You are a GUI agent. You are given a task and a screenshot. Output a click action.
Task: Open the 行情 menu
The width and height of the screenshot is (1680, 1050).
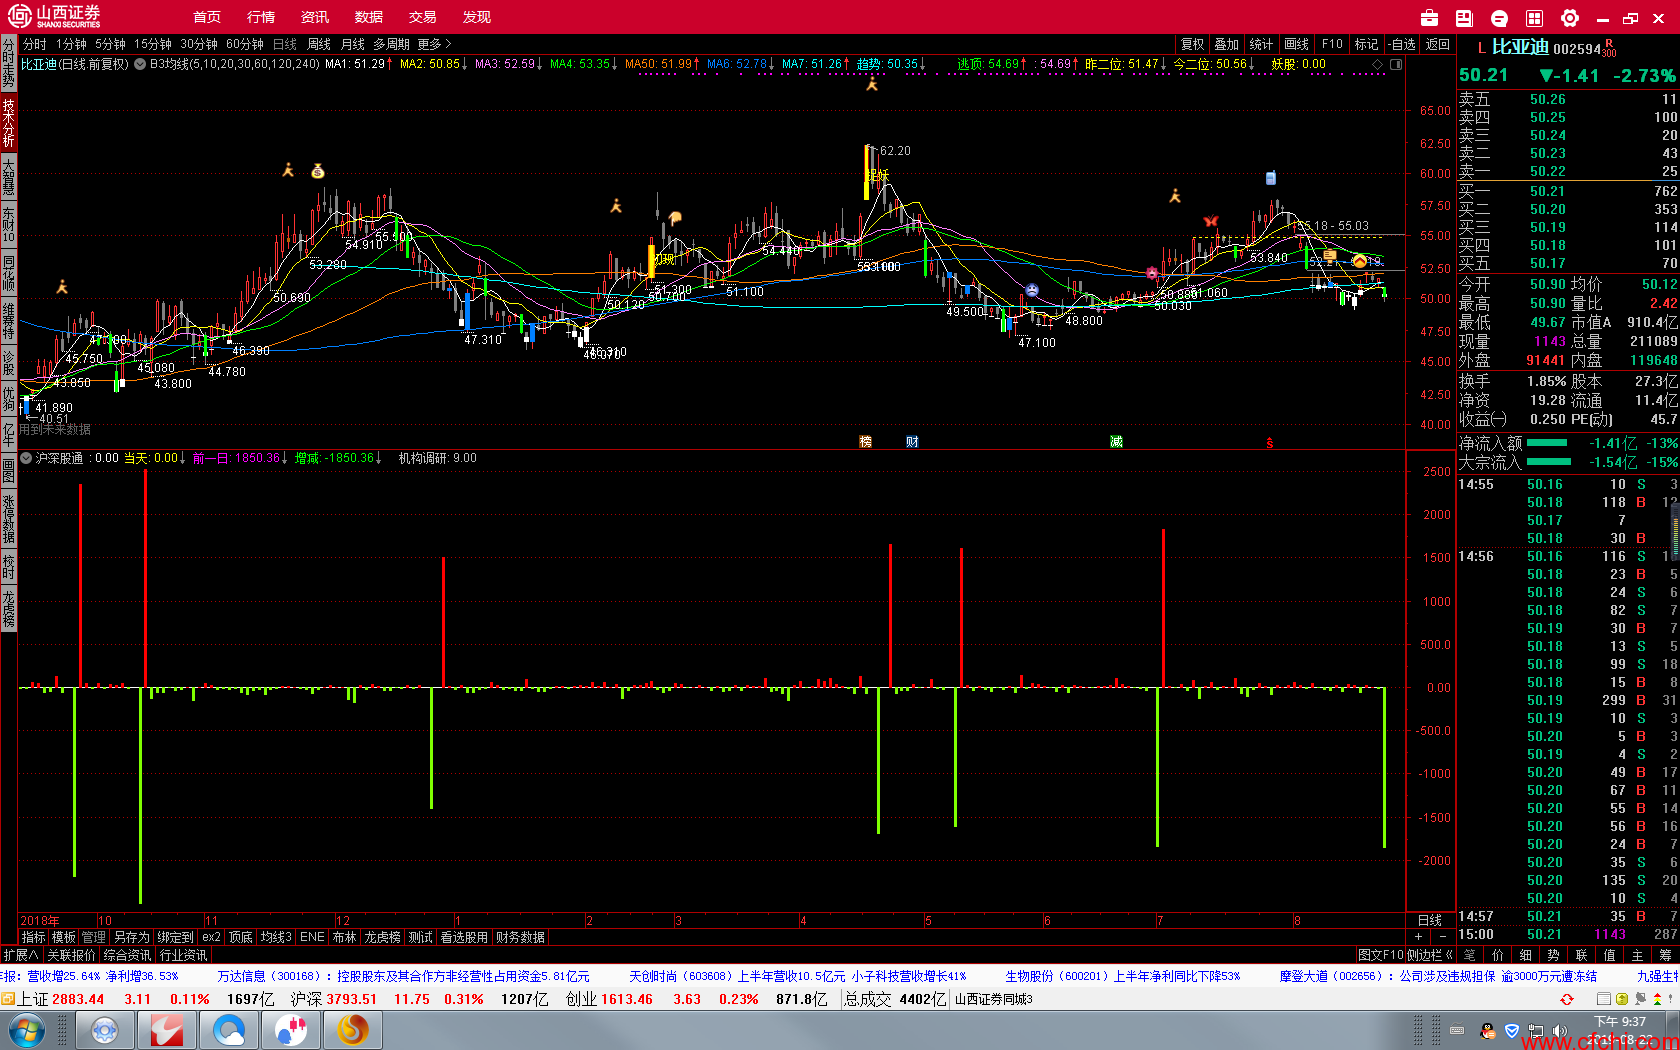261,18
